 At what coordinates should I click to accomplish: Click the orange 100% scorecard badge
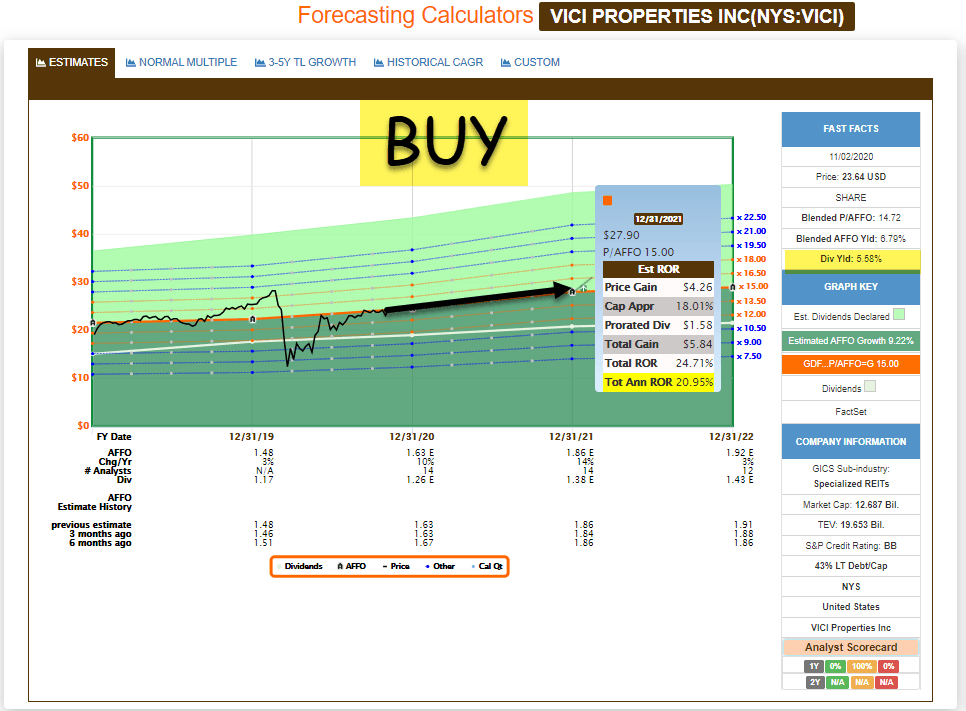tap(862, 666)
